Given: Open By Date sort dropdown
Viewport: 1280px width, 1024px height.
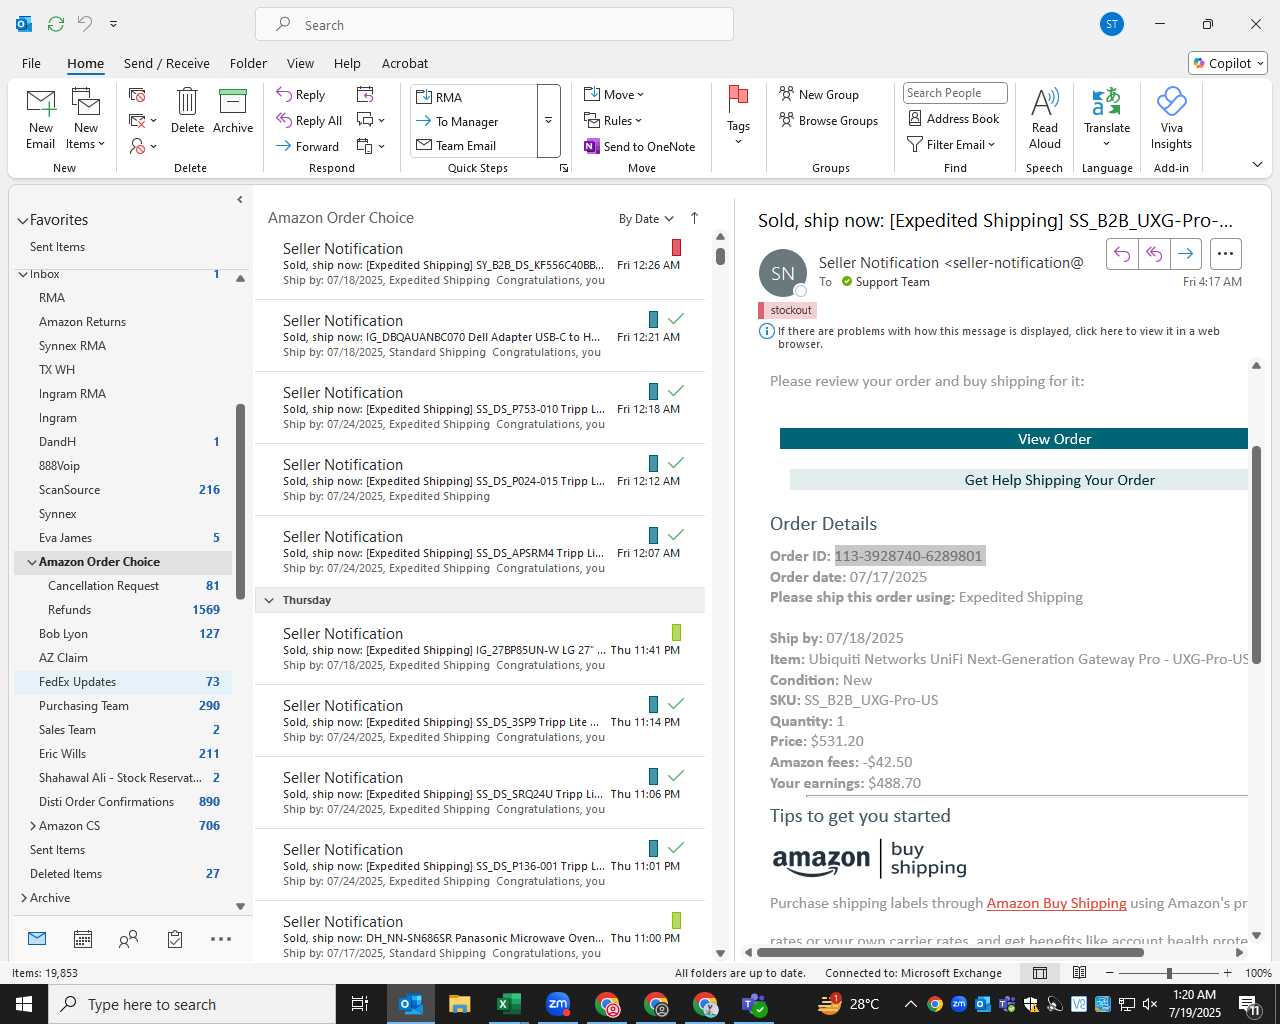Looking at the screenshot, I should [x=646, y=219].
